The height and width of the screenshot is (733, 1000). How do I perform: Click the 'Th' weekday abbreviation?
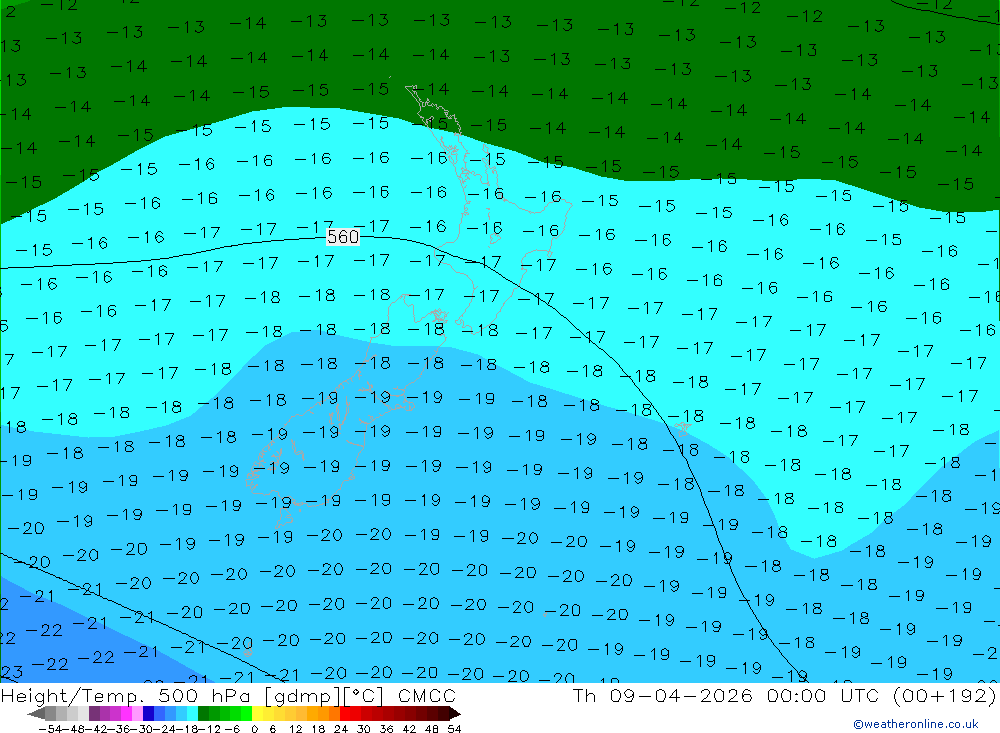pyautogui.click(x=584, y=695)
